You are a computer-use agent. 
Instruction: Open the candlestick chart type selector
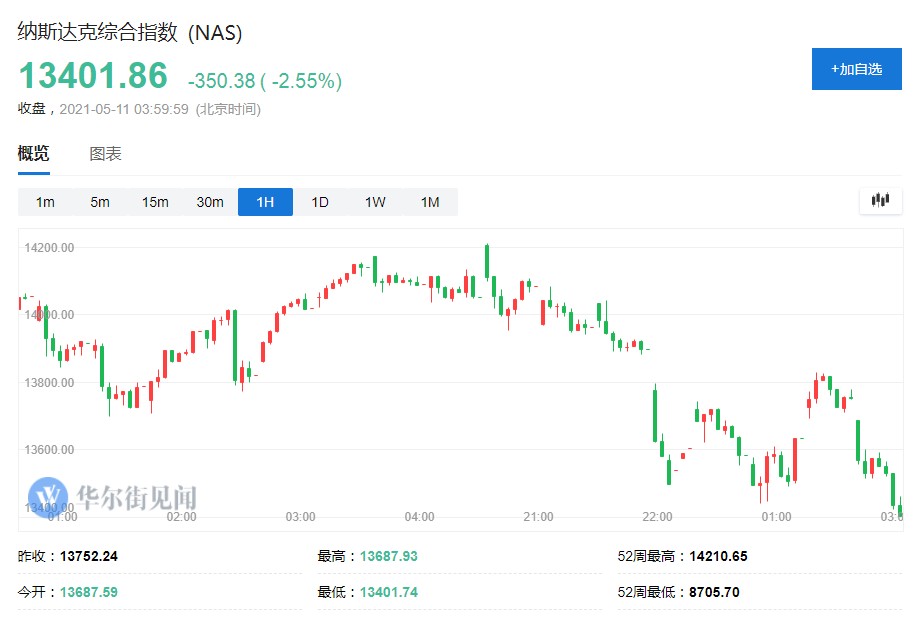[x=880, y=200]
